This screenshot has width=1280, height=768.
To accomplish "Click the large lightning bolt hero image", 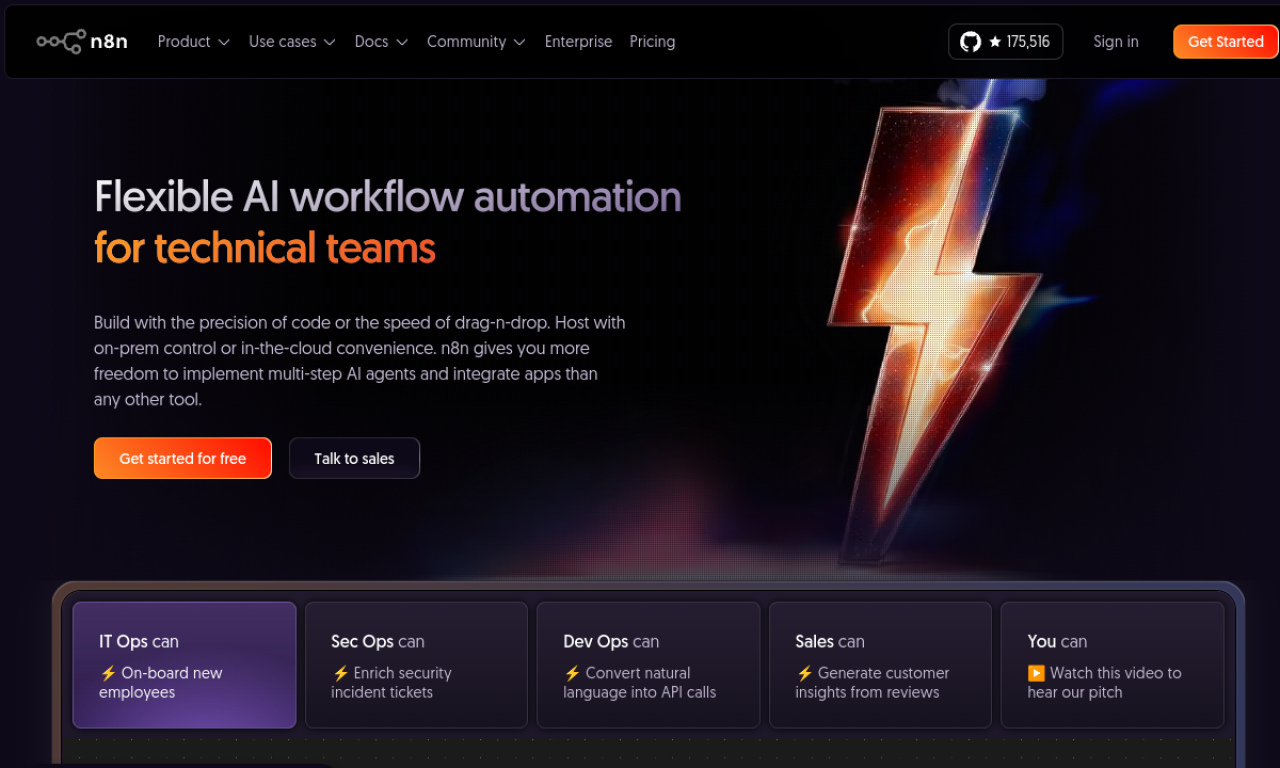I will coord(930,330).
